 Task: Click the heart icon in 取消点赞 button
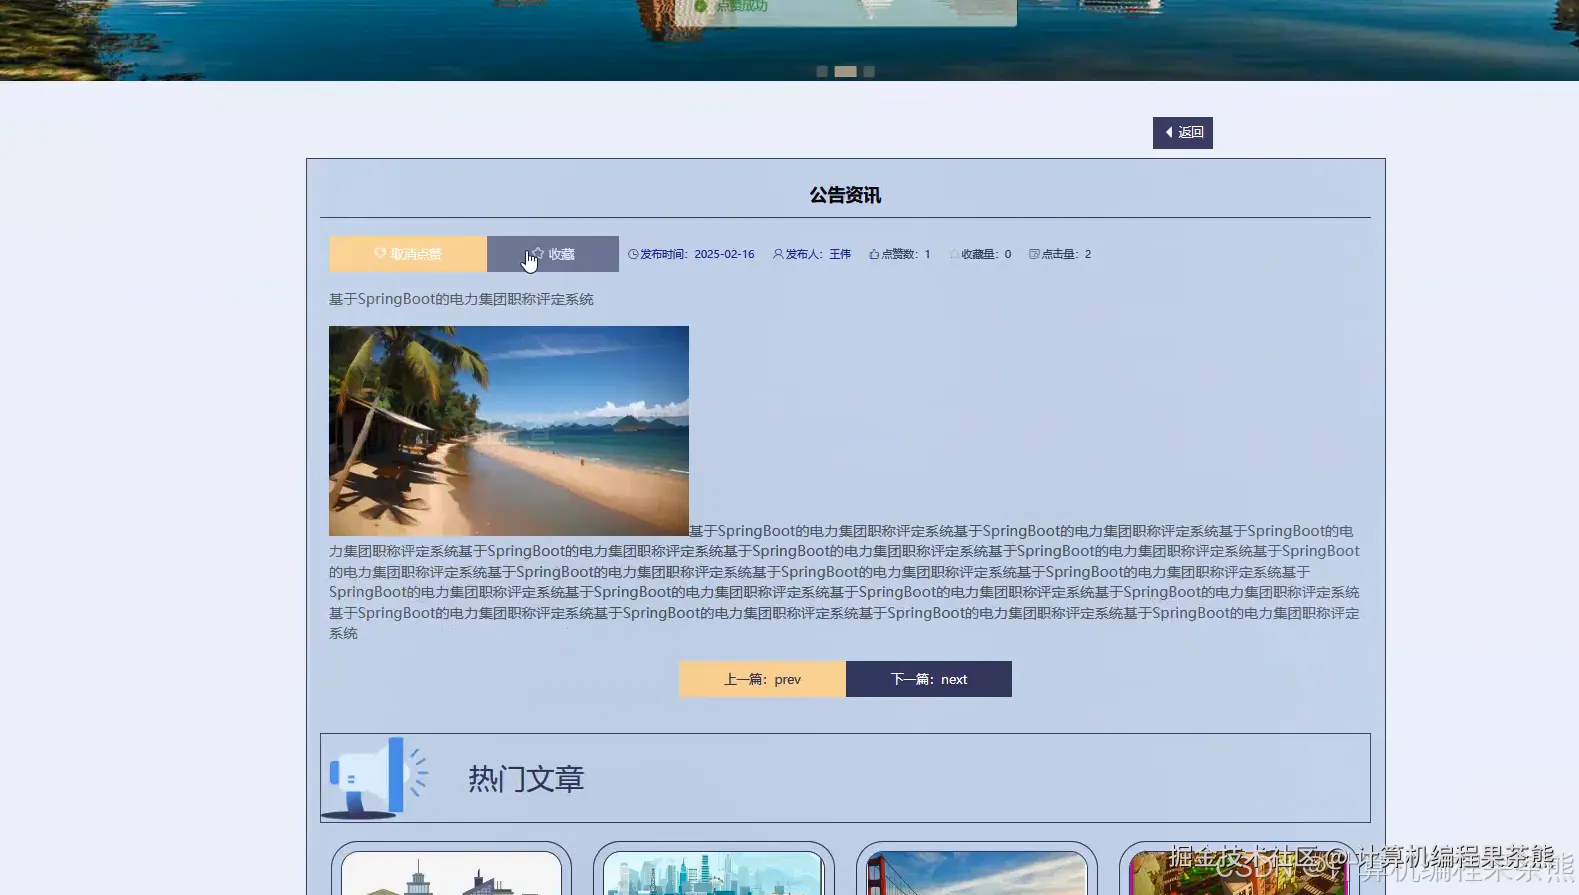pos(380,254)
